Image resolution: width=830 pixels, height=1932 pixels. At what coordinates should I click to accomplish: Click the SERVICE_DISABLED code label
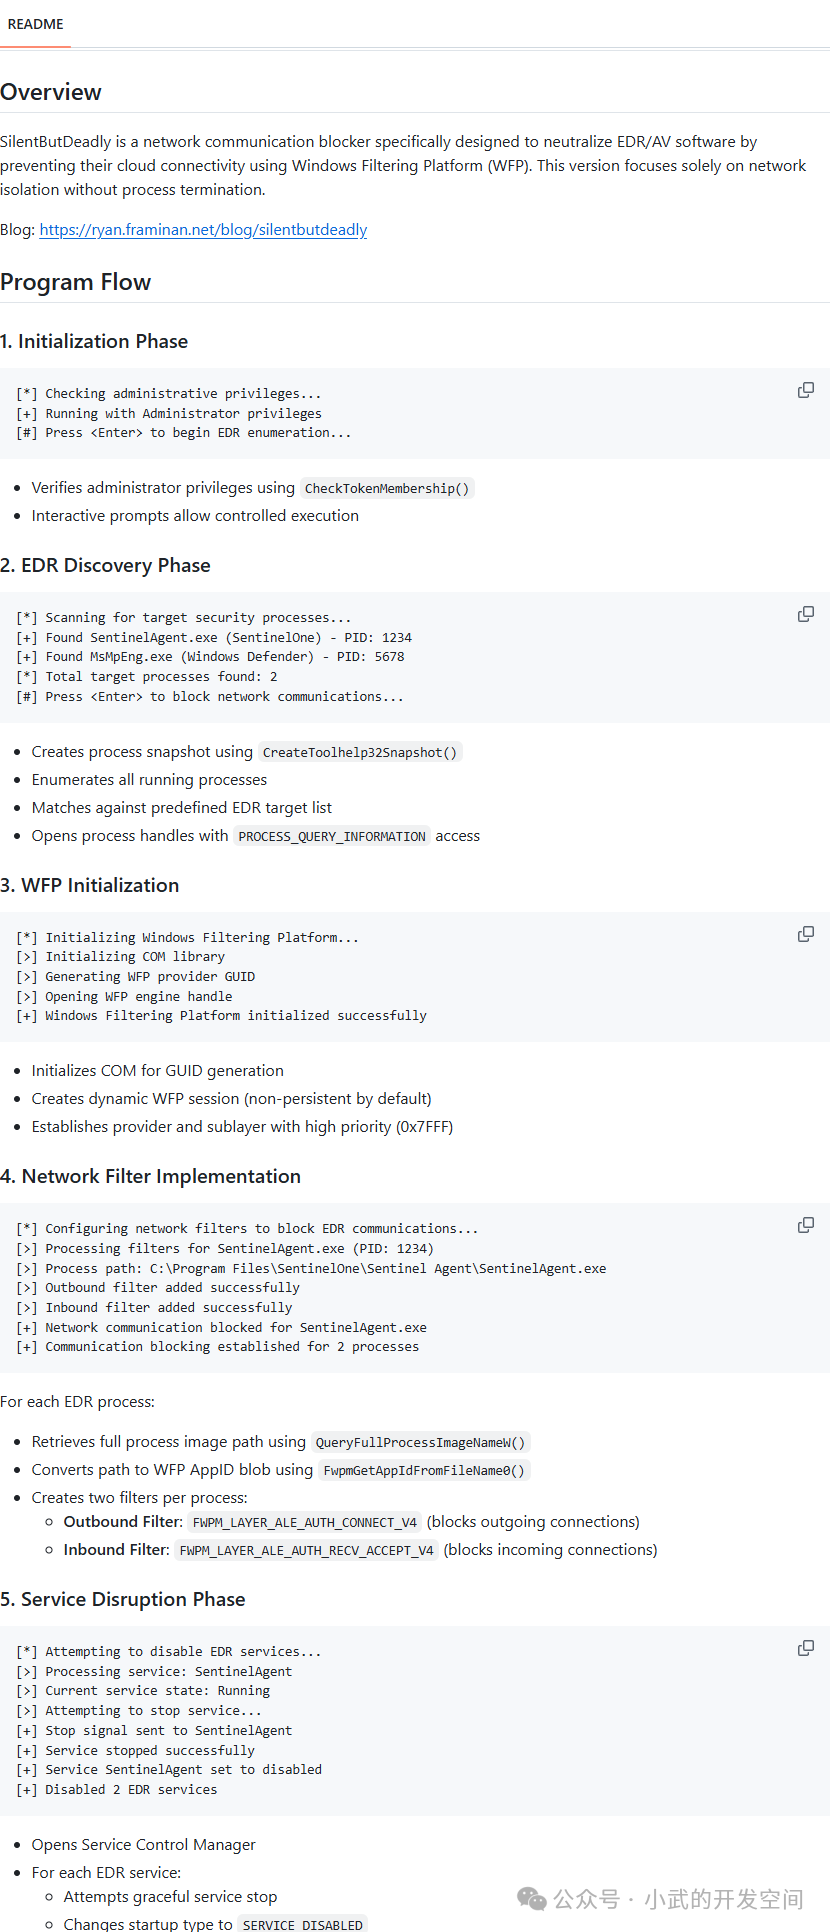pos(303,1925)
